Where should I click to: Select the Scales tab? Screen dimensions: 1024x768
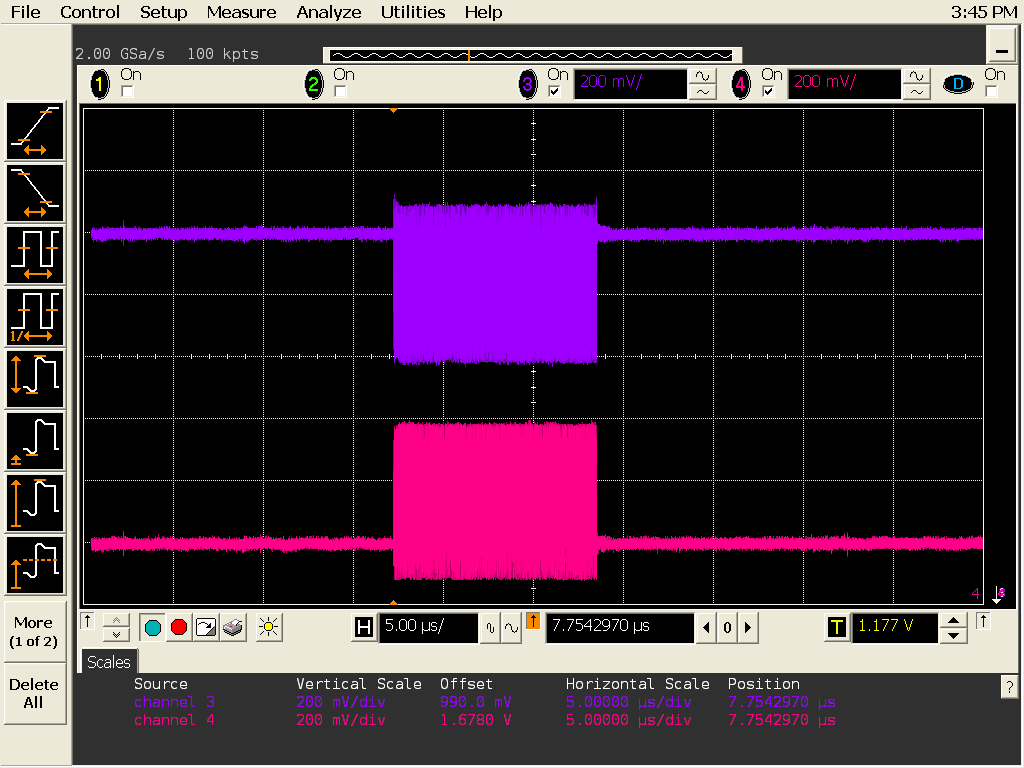(x=108, y=662)
